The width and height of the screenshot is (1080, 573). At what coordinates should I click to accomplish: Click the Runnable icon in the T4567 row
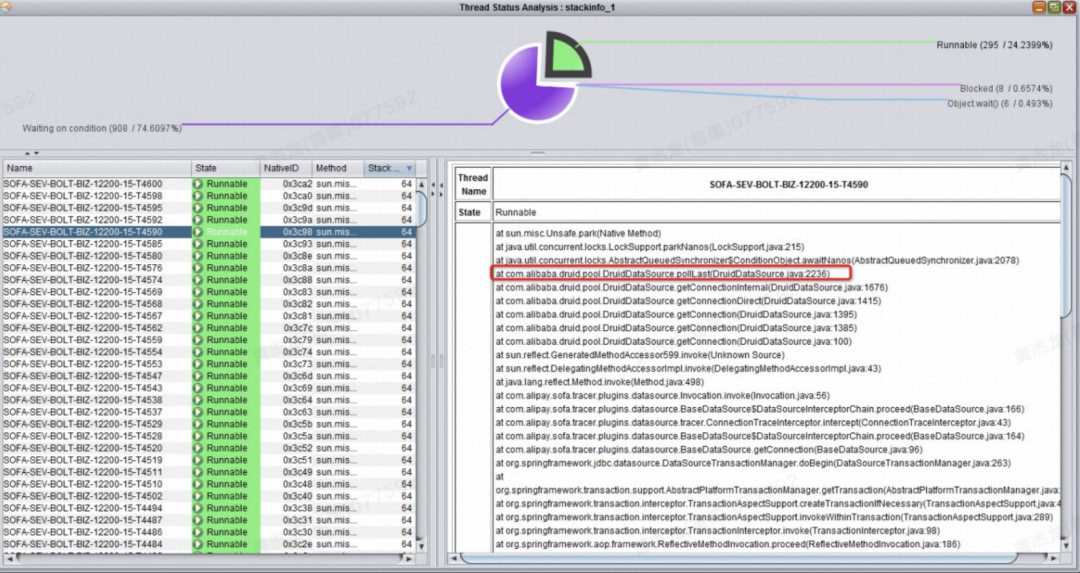198,316
